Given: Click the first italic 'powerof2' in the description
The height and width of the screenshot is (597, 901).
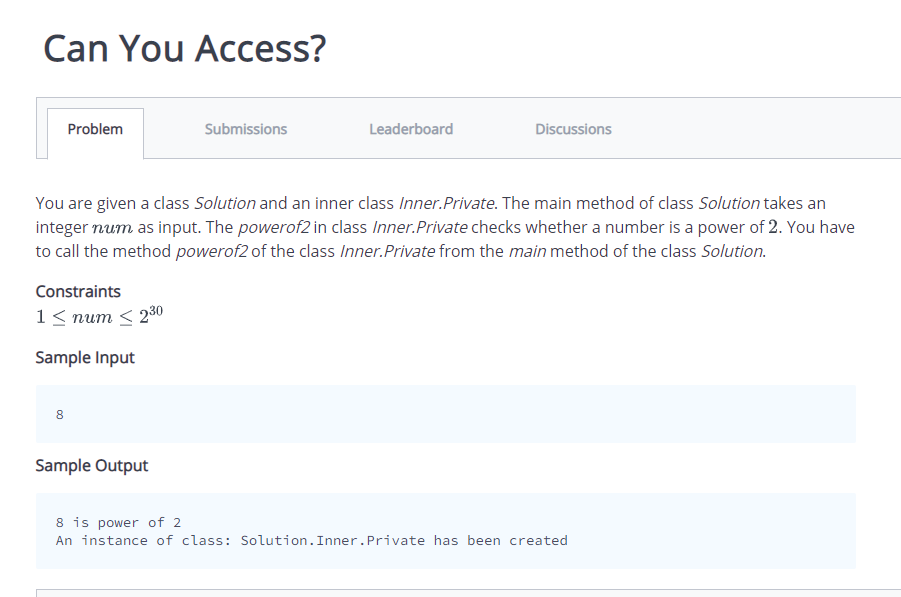Looking at the screenshot, I should click(274, 228).
